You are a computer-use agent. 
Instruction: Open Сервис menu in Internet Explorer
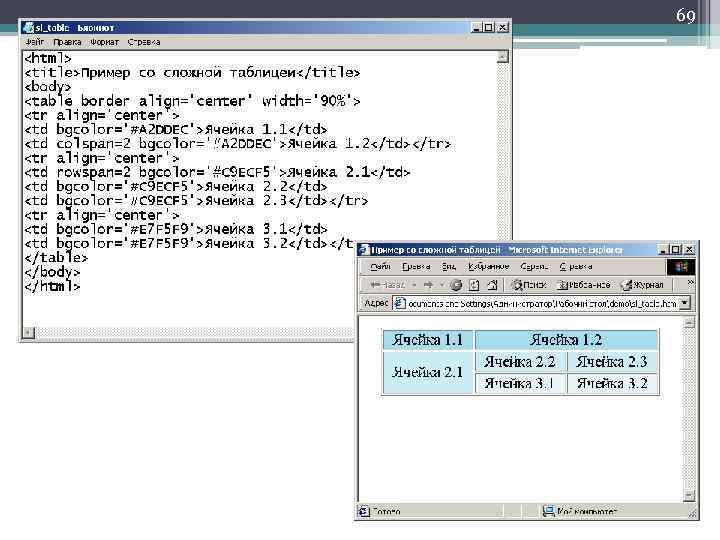[534, 266]
